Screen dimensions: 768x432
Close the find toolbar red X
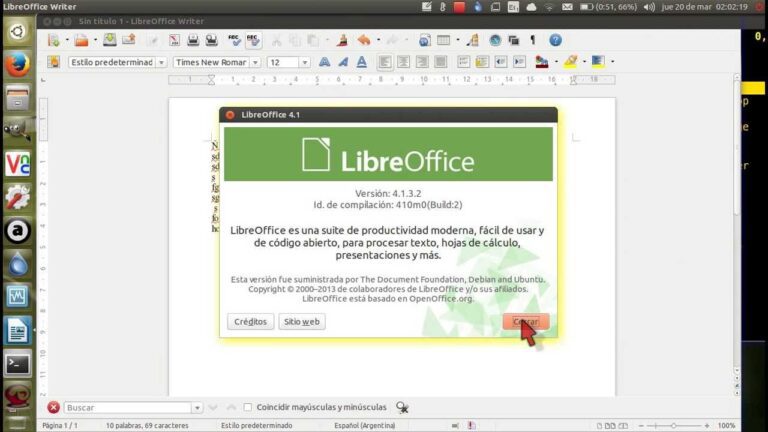(53, 407)
